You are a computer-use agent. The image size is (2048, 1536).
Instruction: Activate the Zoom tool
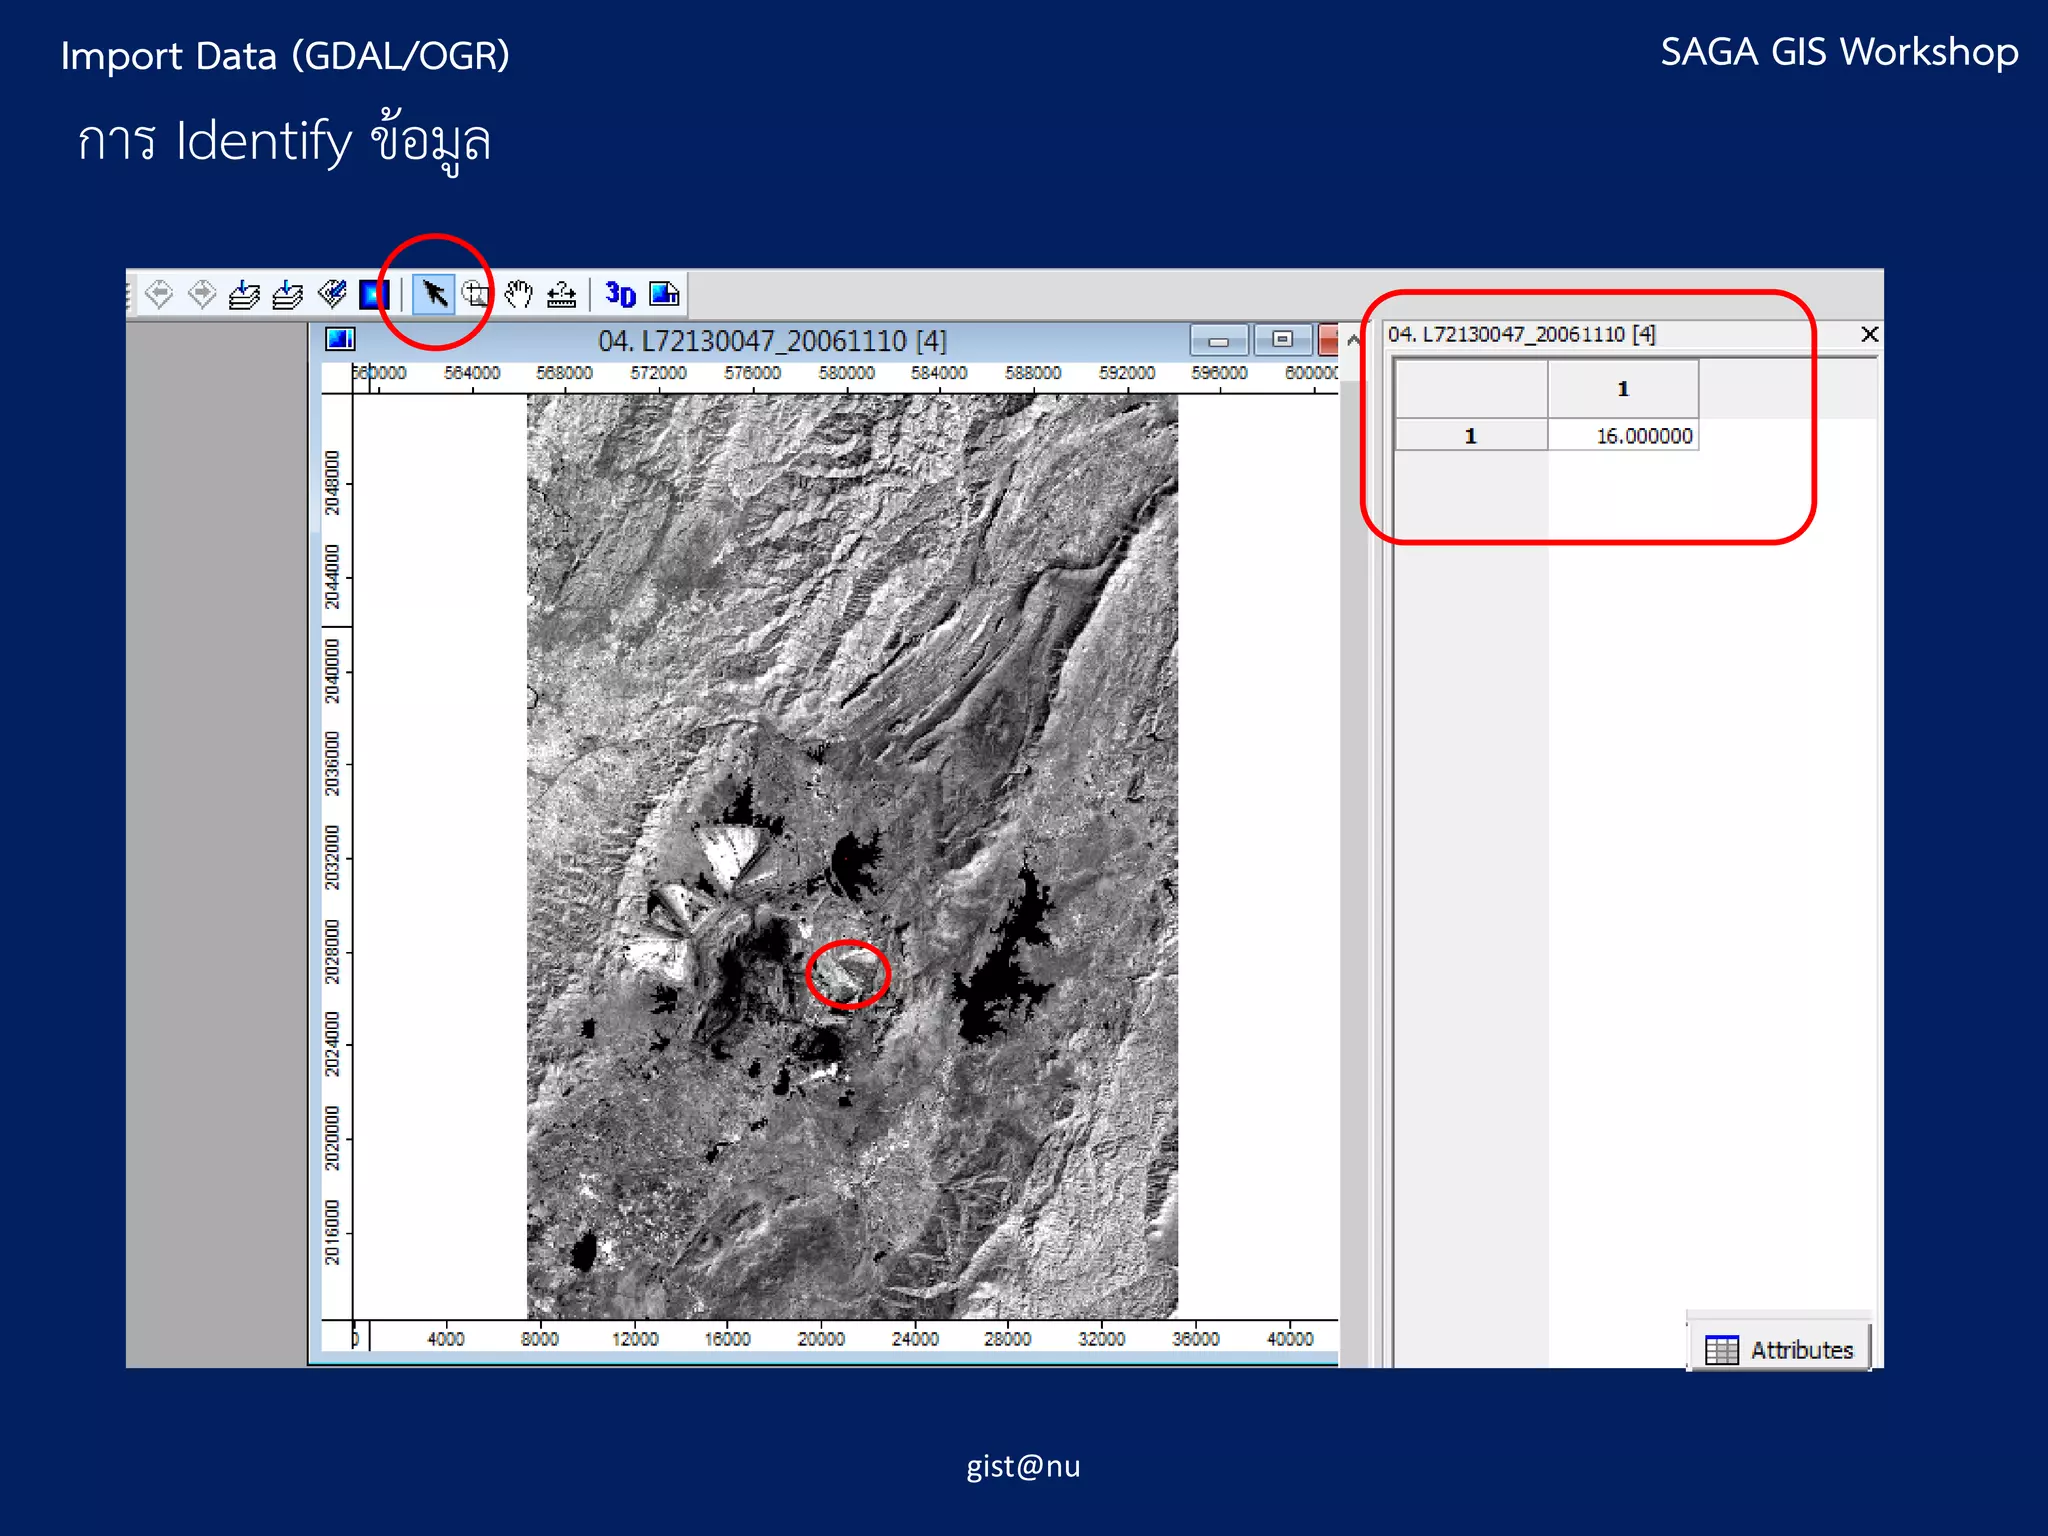click(x=477, y=295)
